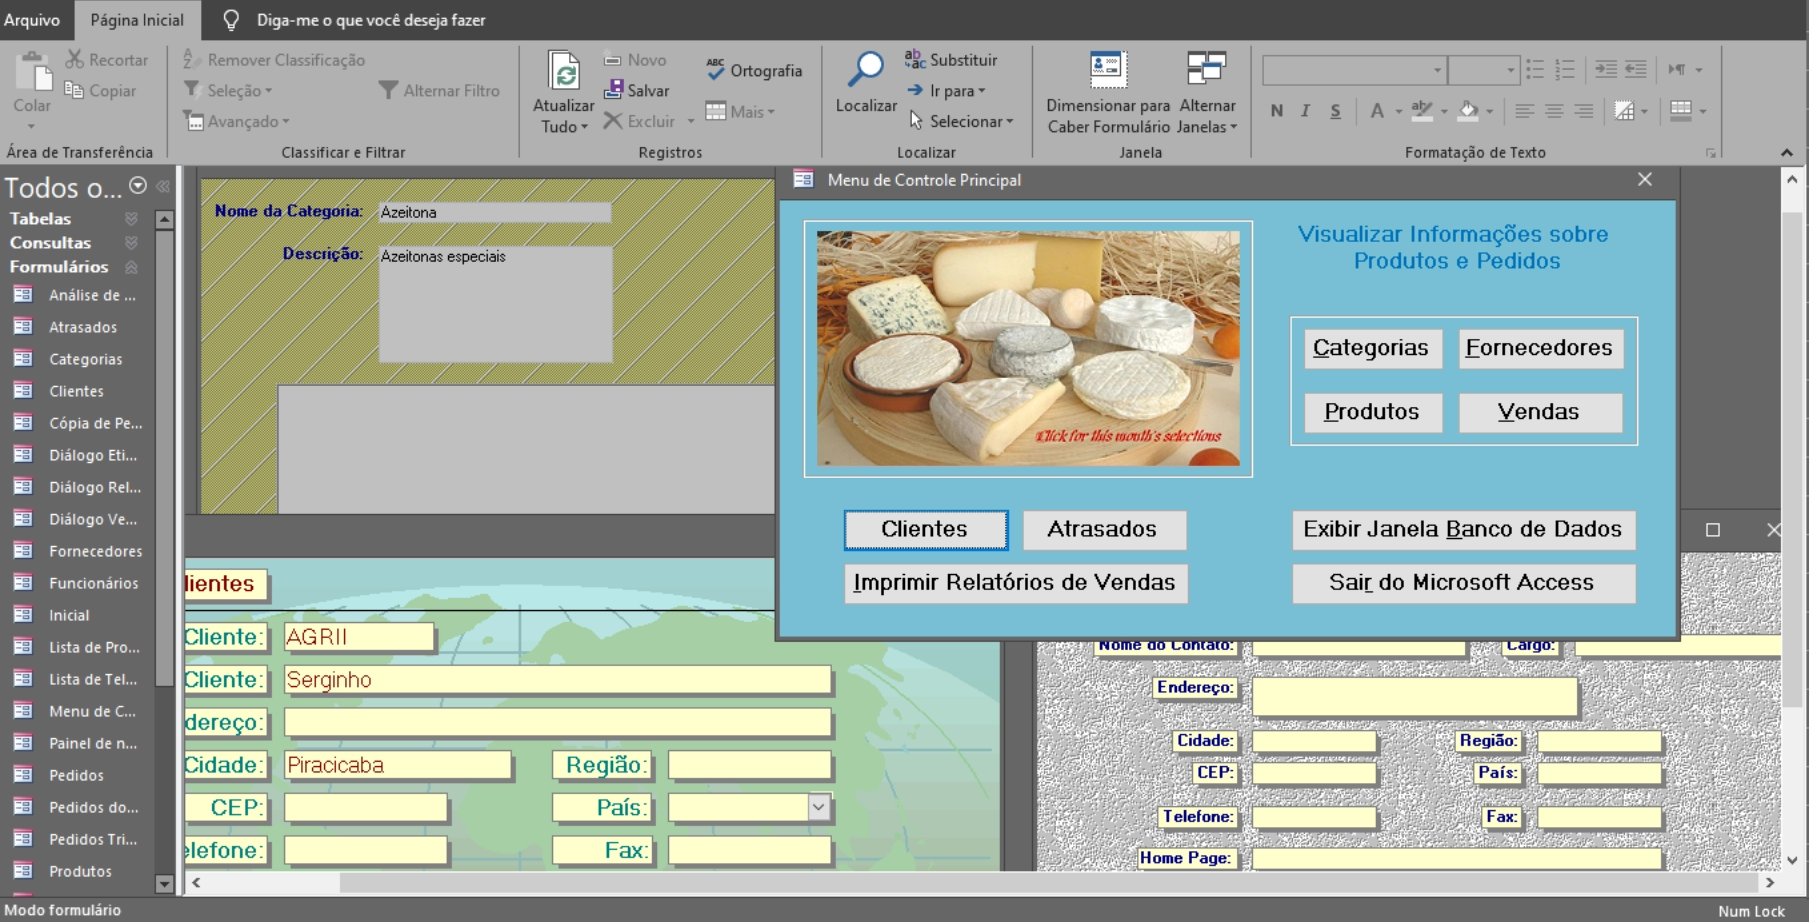Open the Pedidos form in navigation pane
Image resolution: width=1810 pixels, height=922 pixels.
coord(76,775)
